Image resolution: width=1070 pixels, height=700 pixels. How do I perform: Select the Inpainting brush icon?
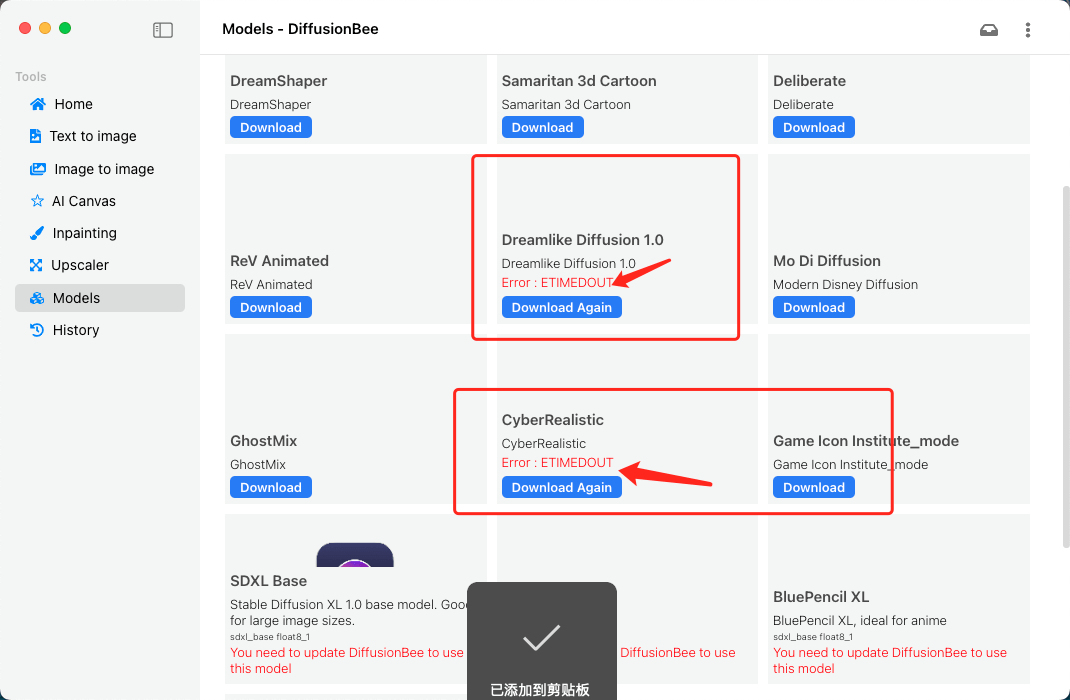(x=37, y=233)
